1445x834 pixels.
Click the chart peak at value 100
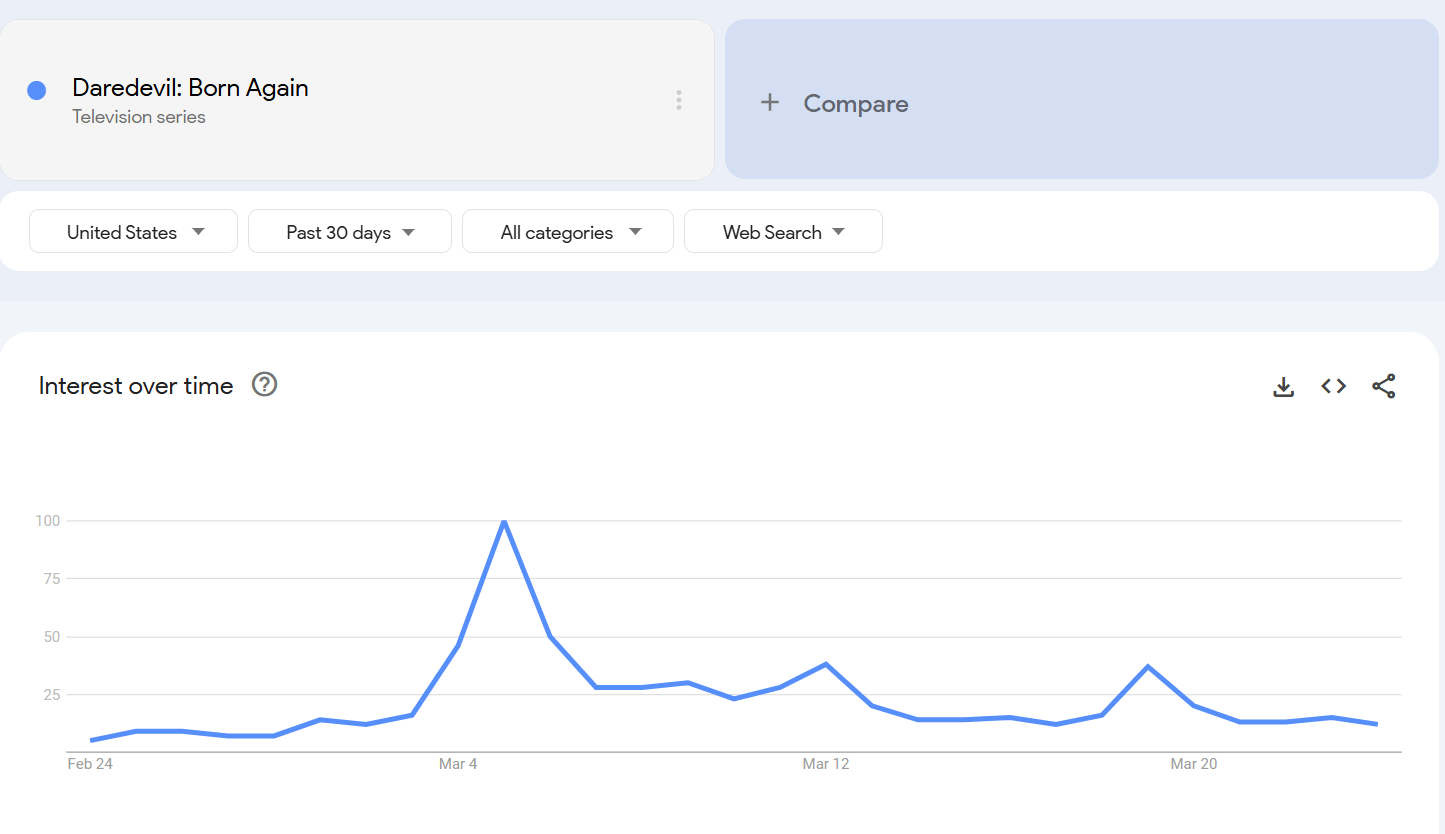coord(504,521)
